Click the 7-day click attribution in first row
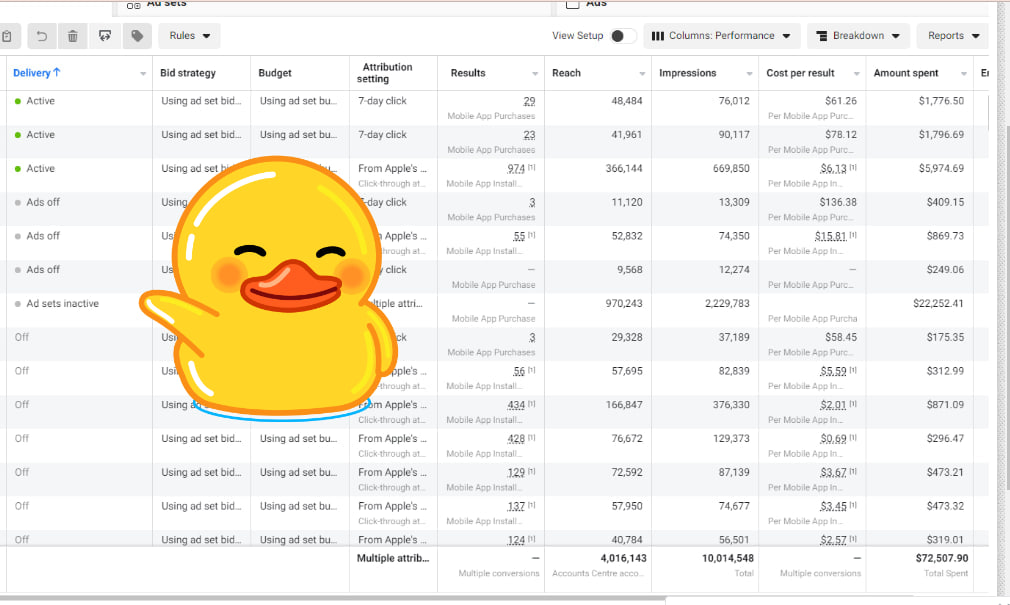Viewport: 1010px width, 605px height. [382, 101]
